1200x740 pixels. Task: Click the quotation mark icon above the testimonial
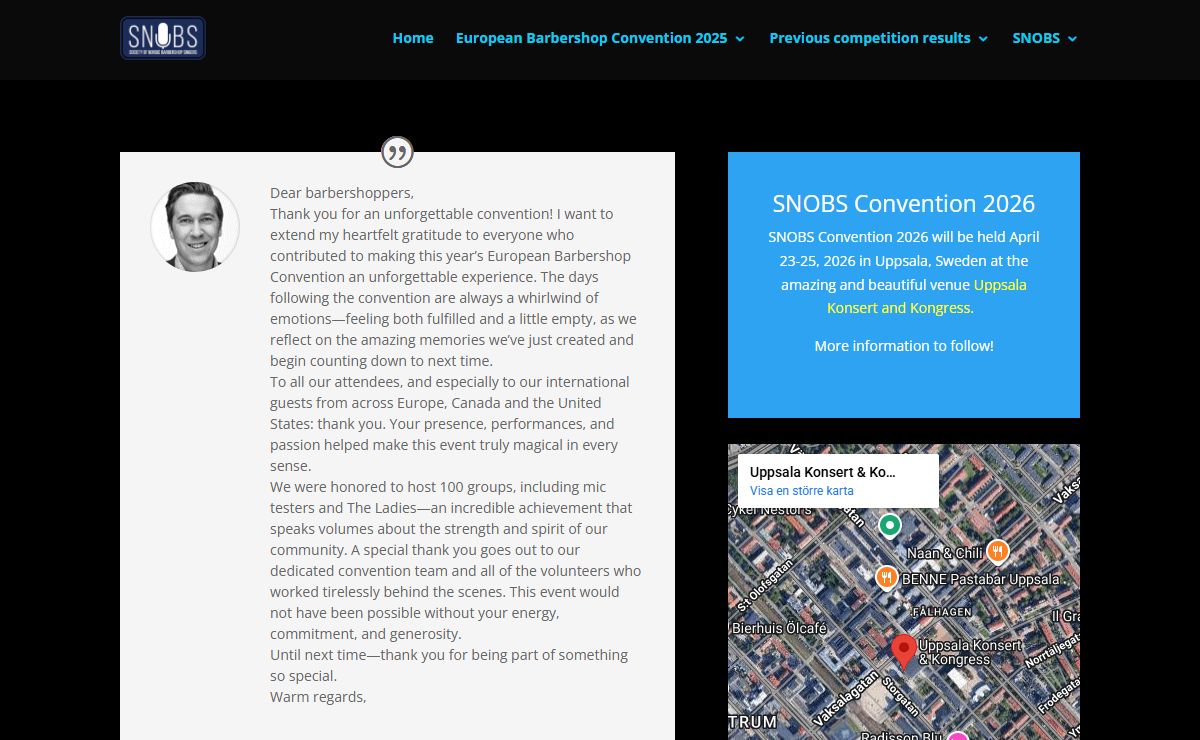397,152
